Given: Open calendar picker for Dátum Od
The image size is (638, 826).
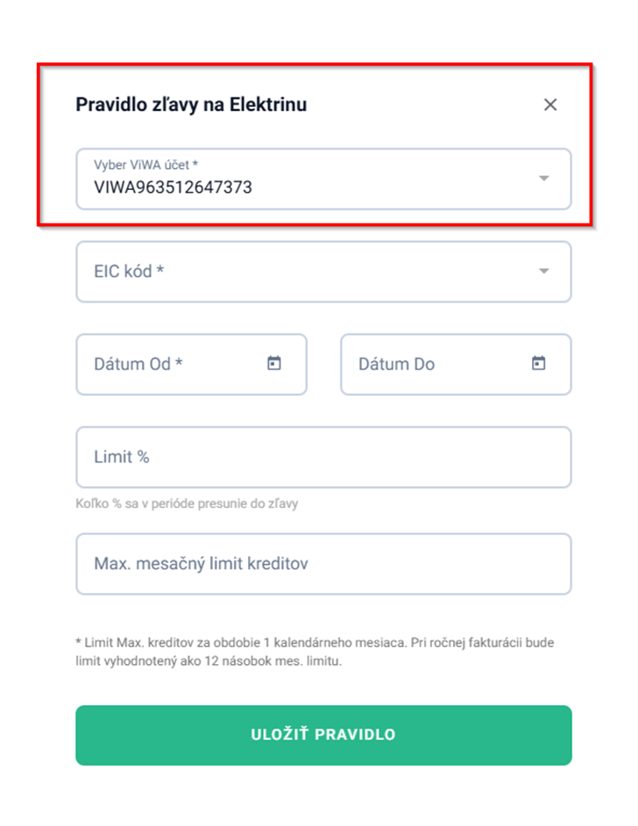Looking at the screenshot, I should point(274,364).
